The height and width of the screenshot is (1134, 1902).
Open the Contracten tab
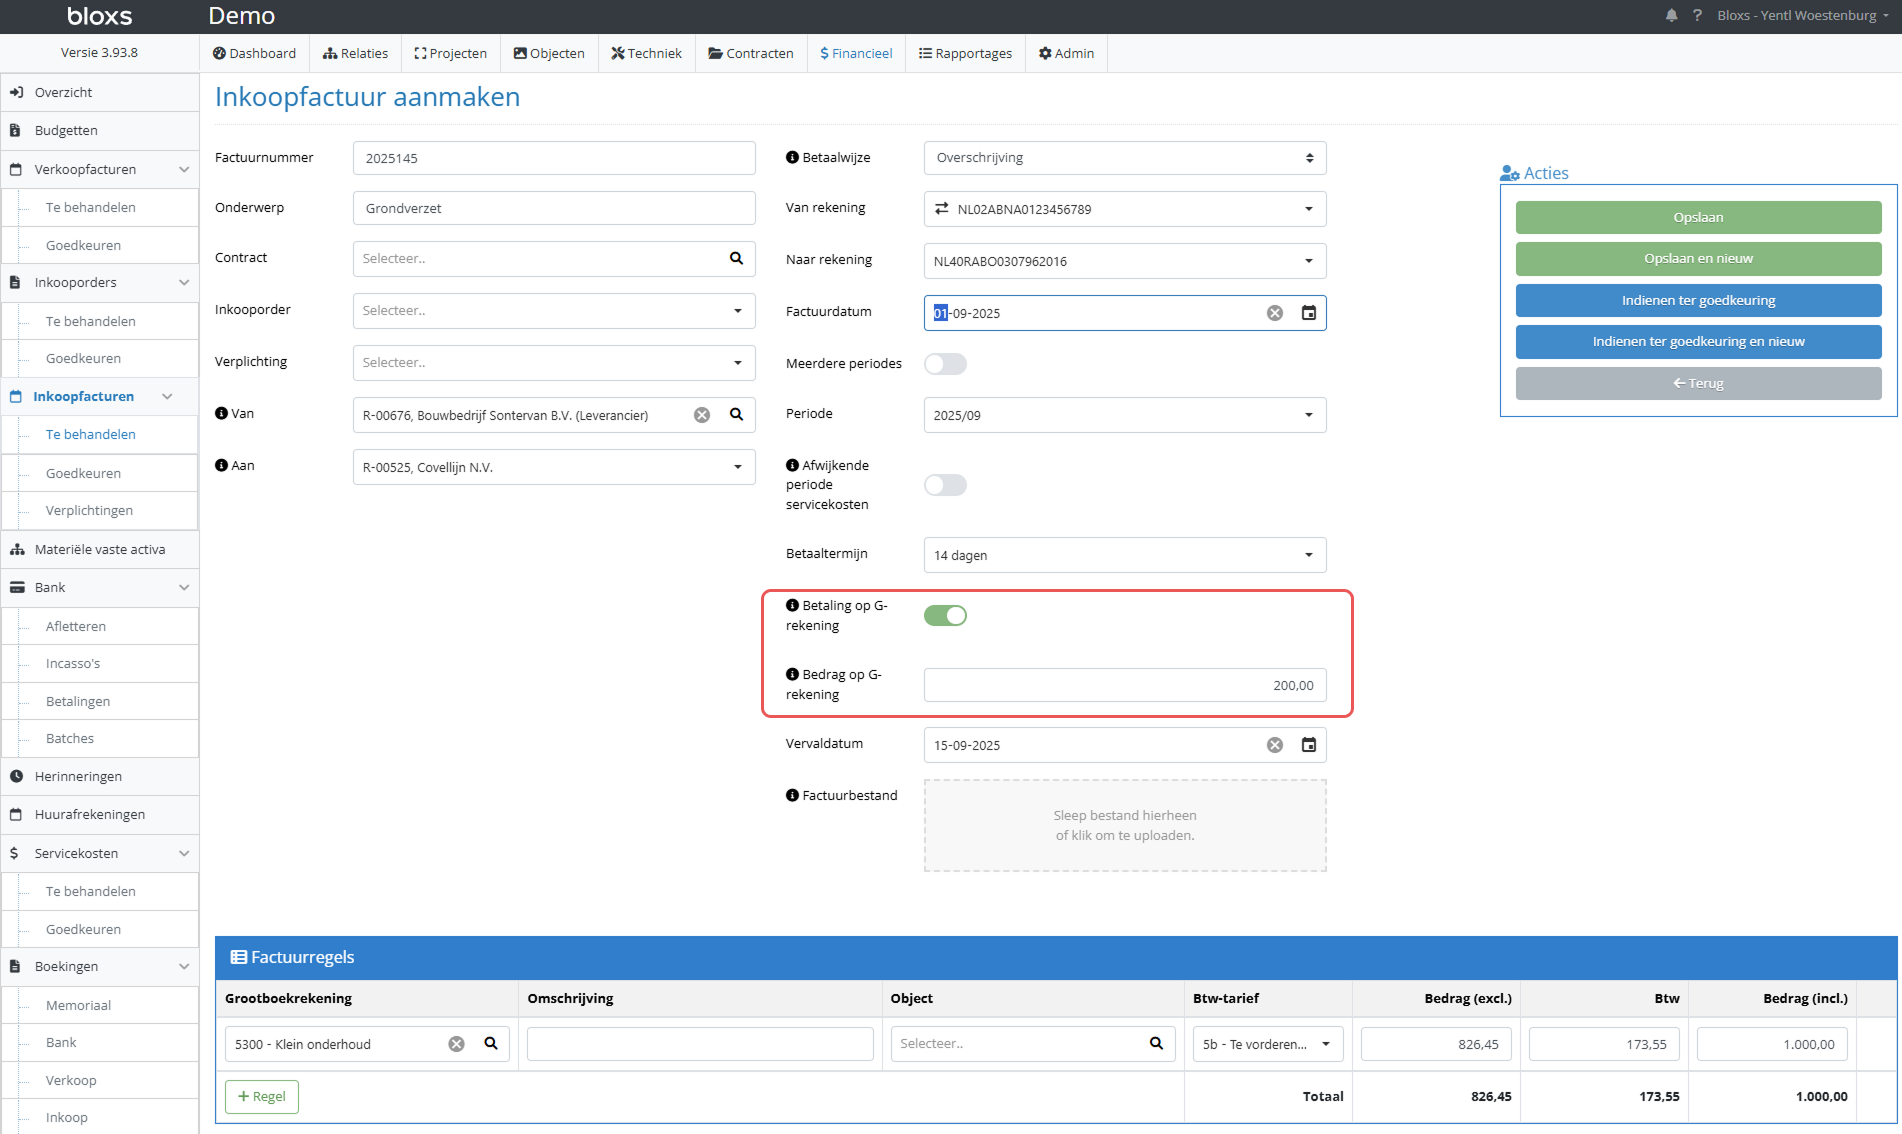pyautogui.click(x=751, y=53)
